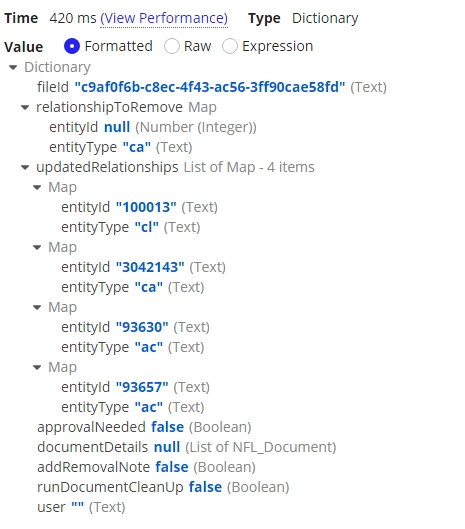Click the runDocumentCleanUp false value
Viewport: 465px width, 529px height.
click(x=205, y=487)
